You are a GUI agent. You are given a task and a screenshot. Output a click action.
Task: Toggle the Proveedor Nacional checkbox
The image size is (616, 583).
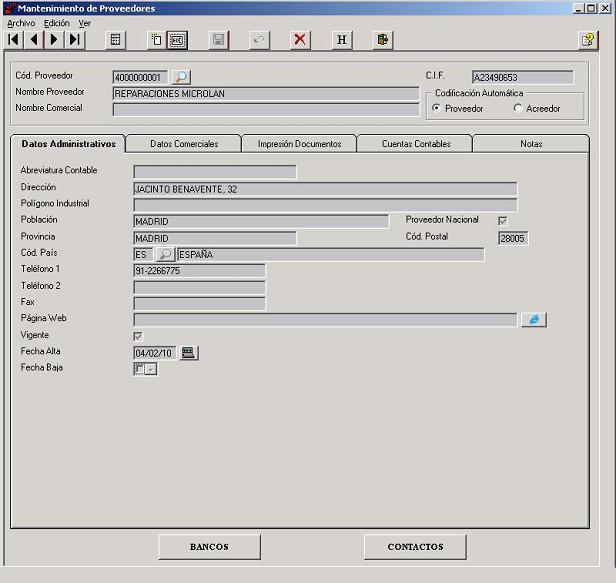[502, 221]
